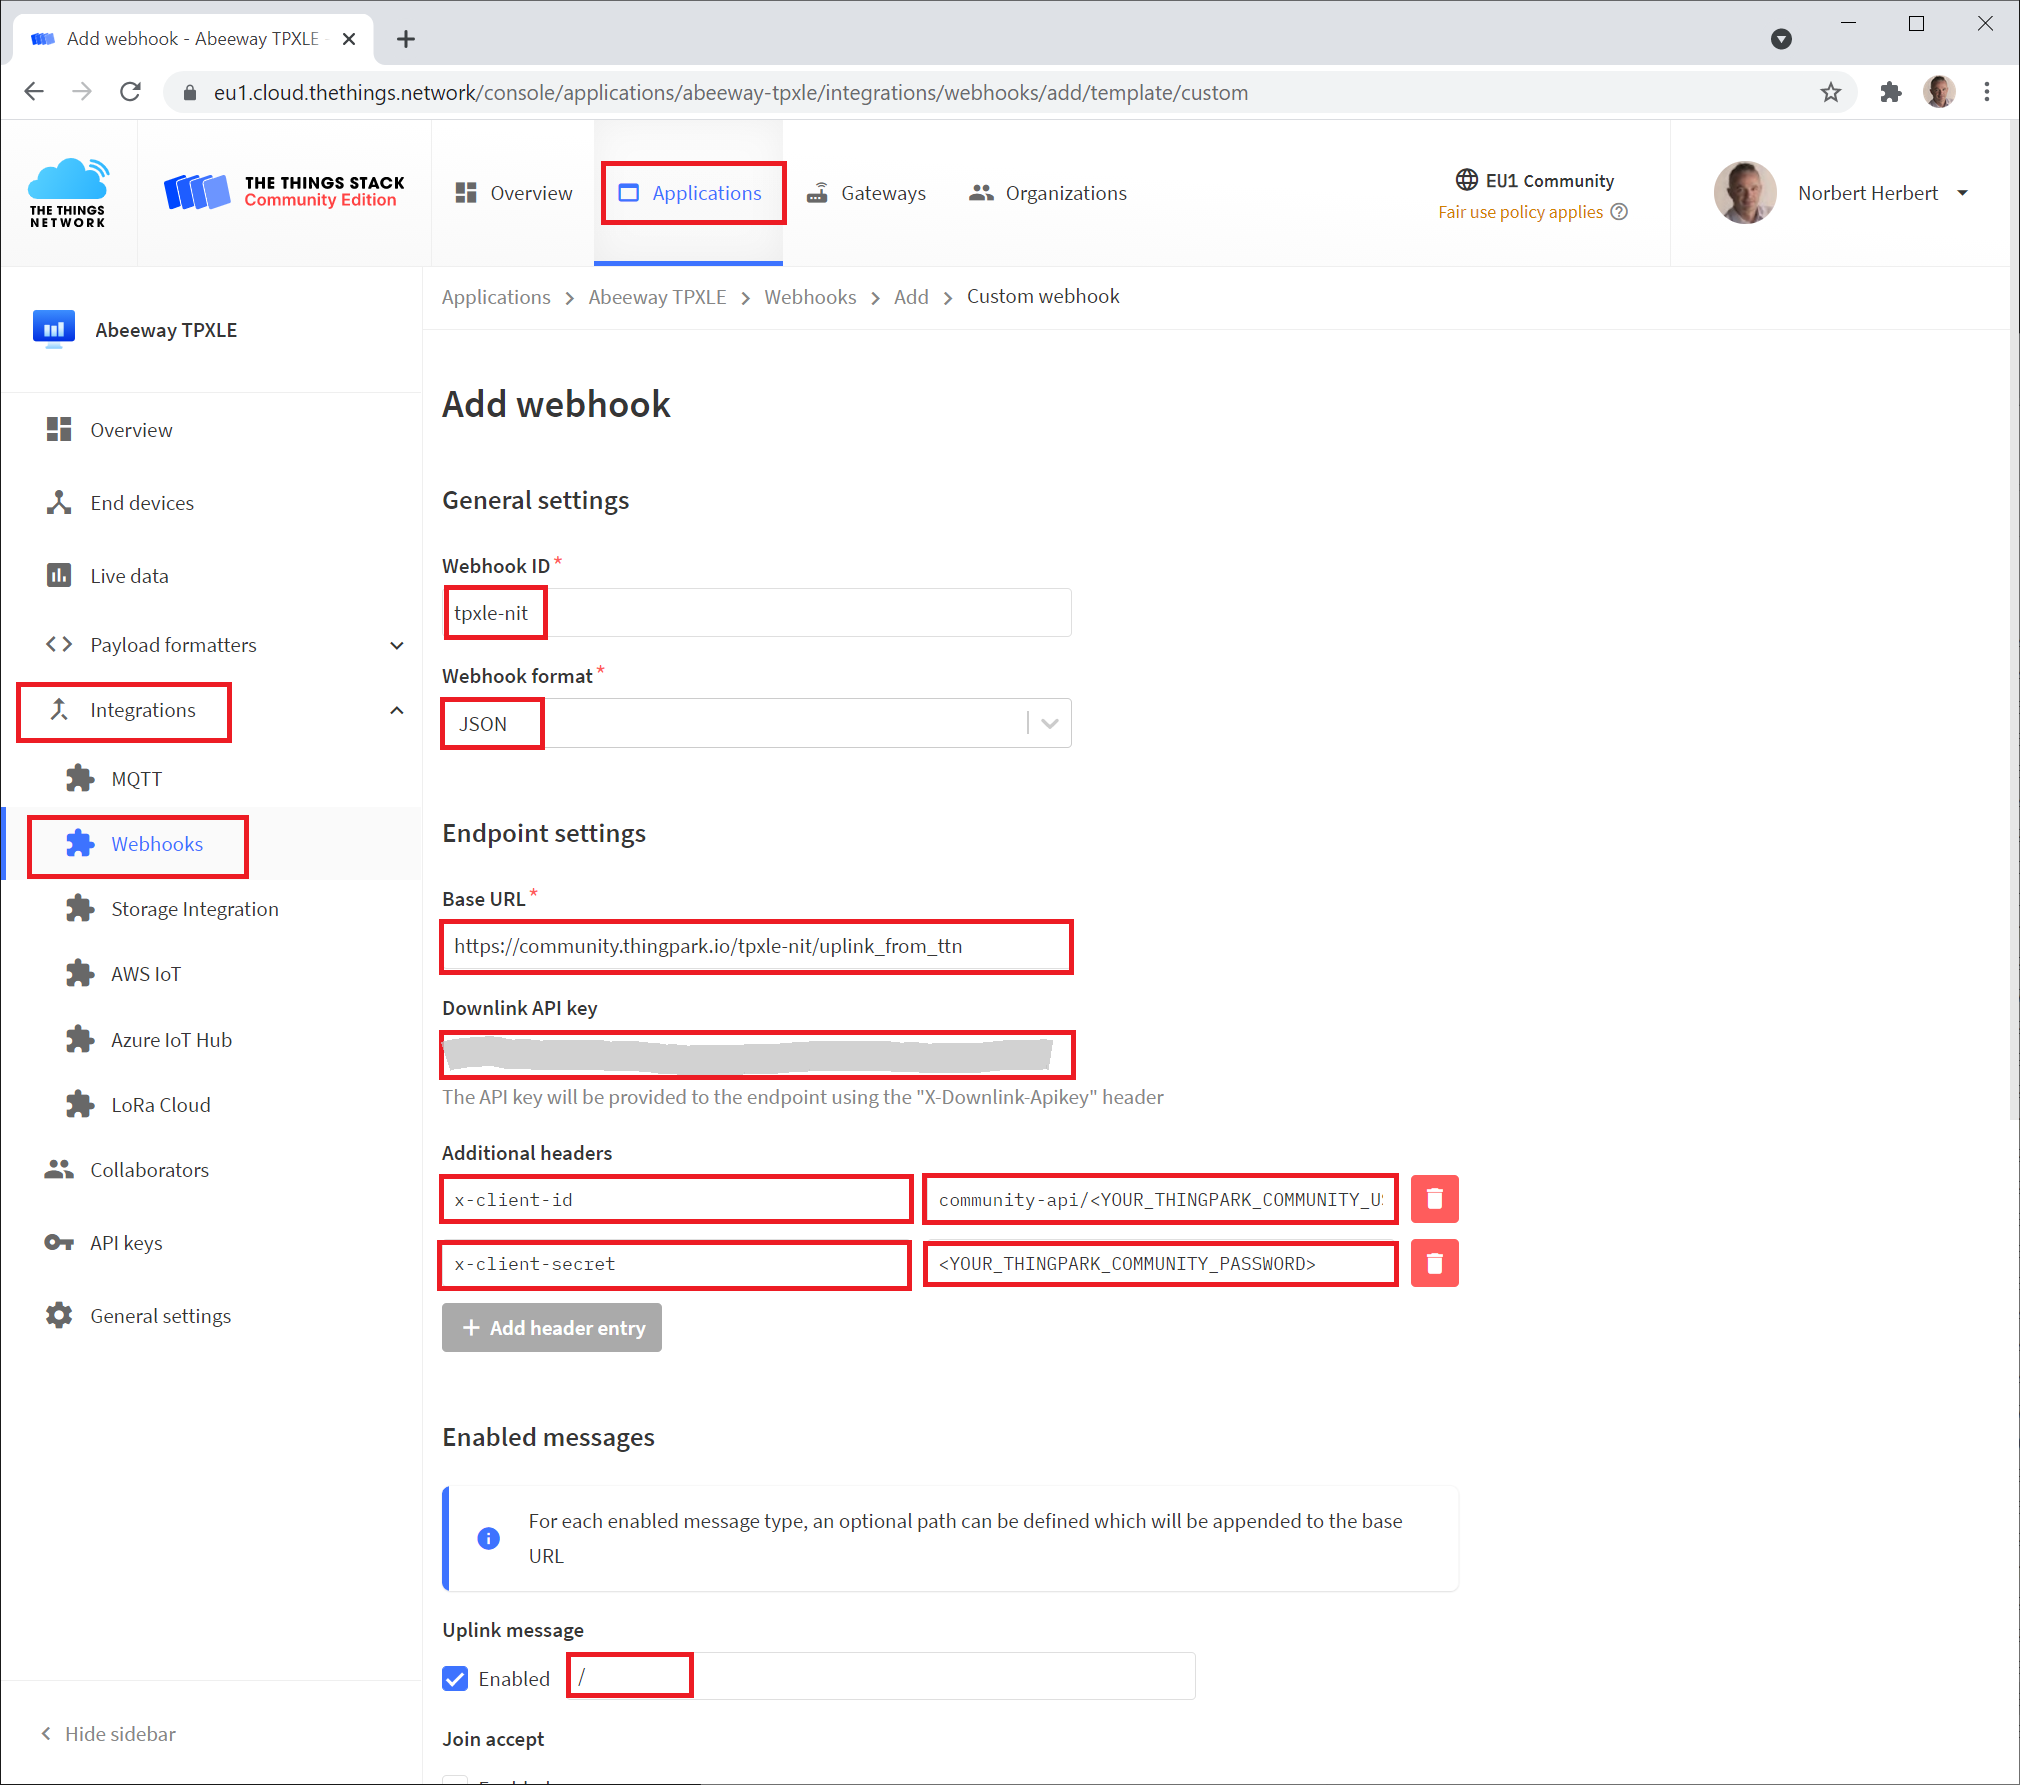Open sidebar Overview page
This screenshot has width=2020, height=1785.
pyautogui.click(x=131, y=430)
